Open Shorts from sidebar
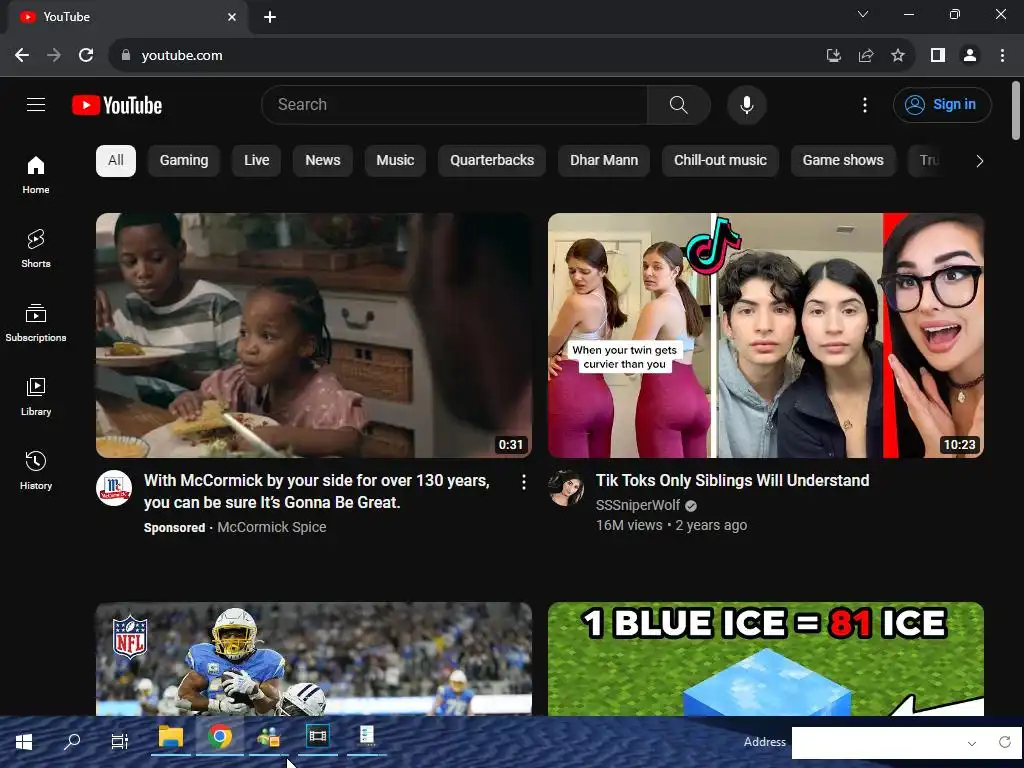The height and width of the screenshot is (768, 1024). coord(36,248)
